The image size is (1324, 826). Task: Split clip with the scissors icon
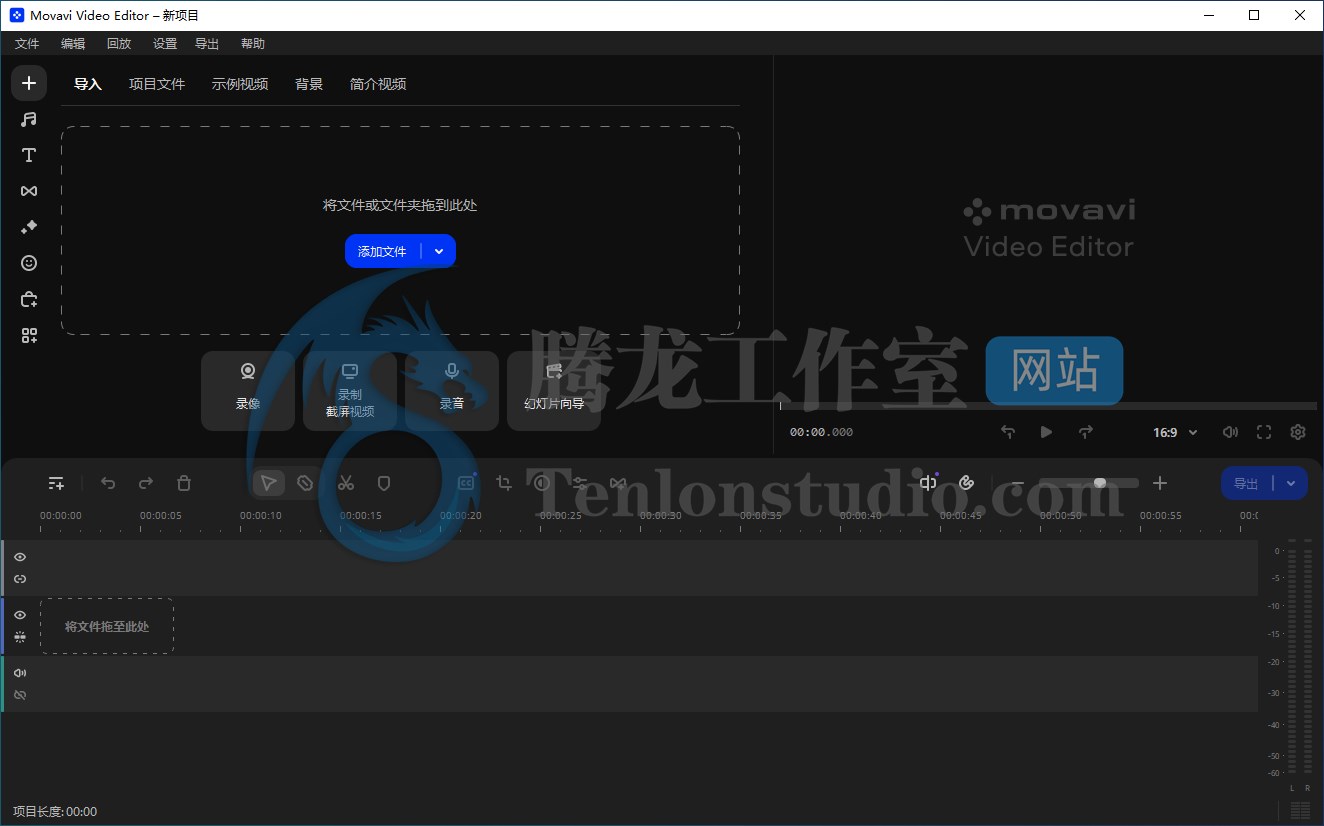[346, 483]
